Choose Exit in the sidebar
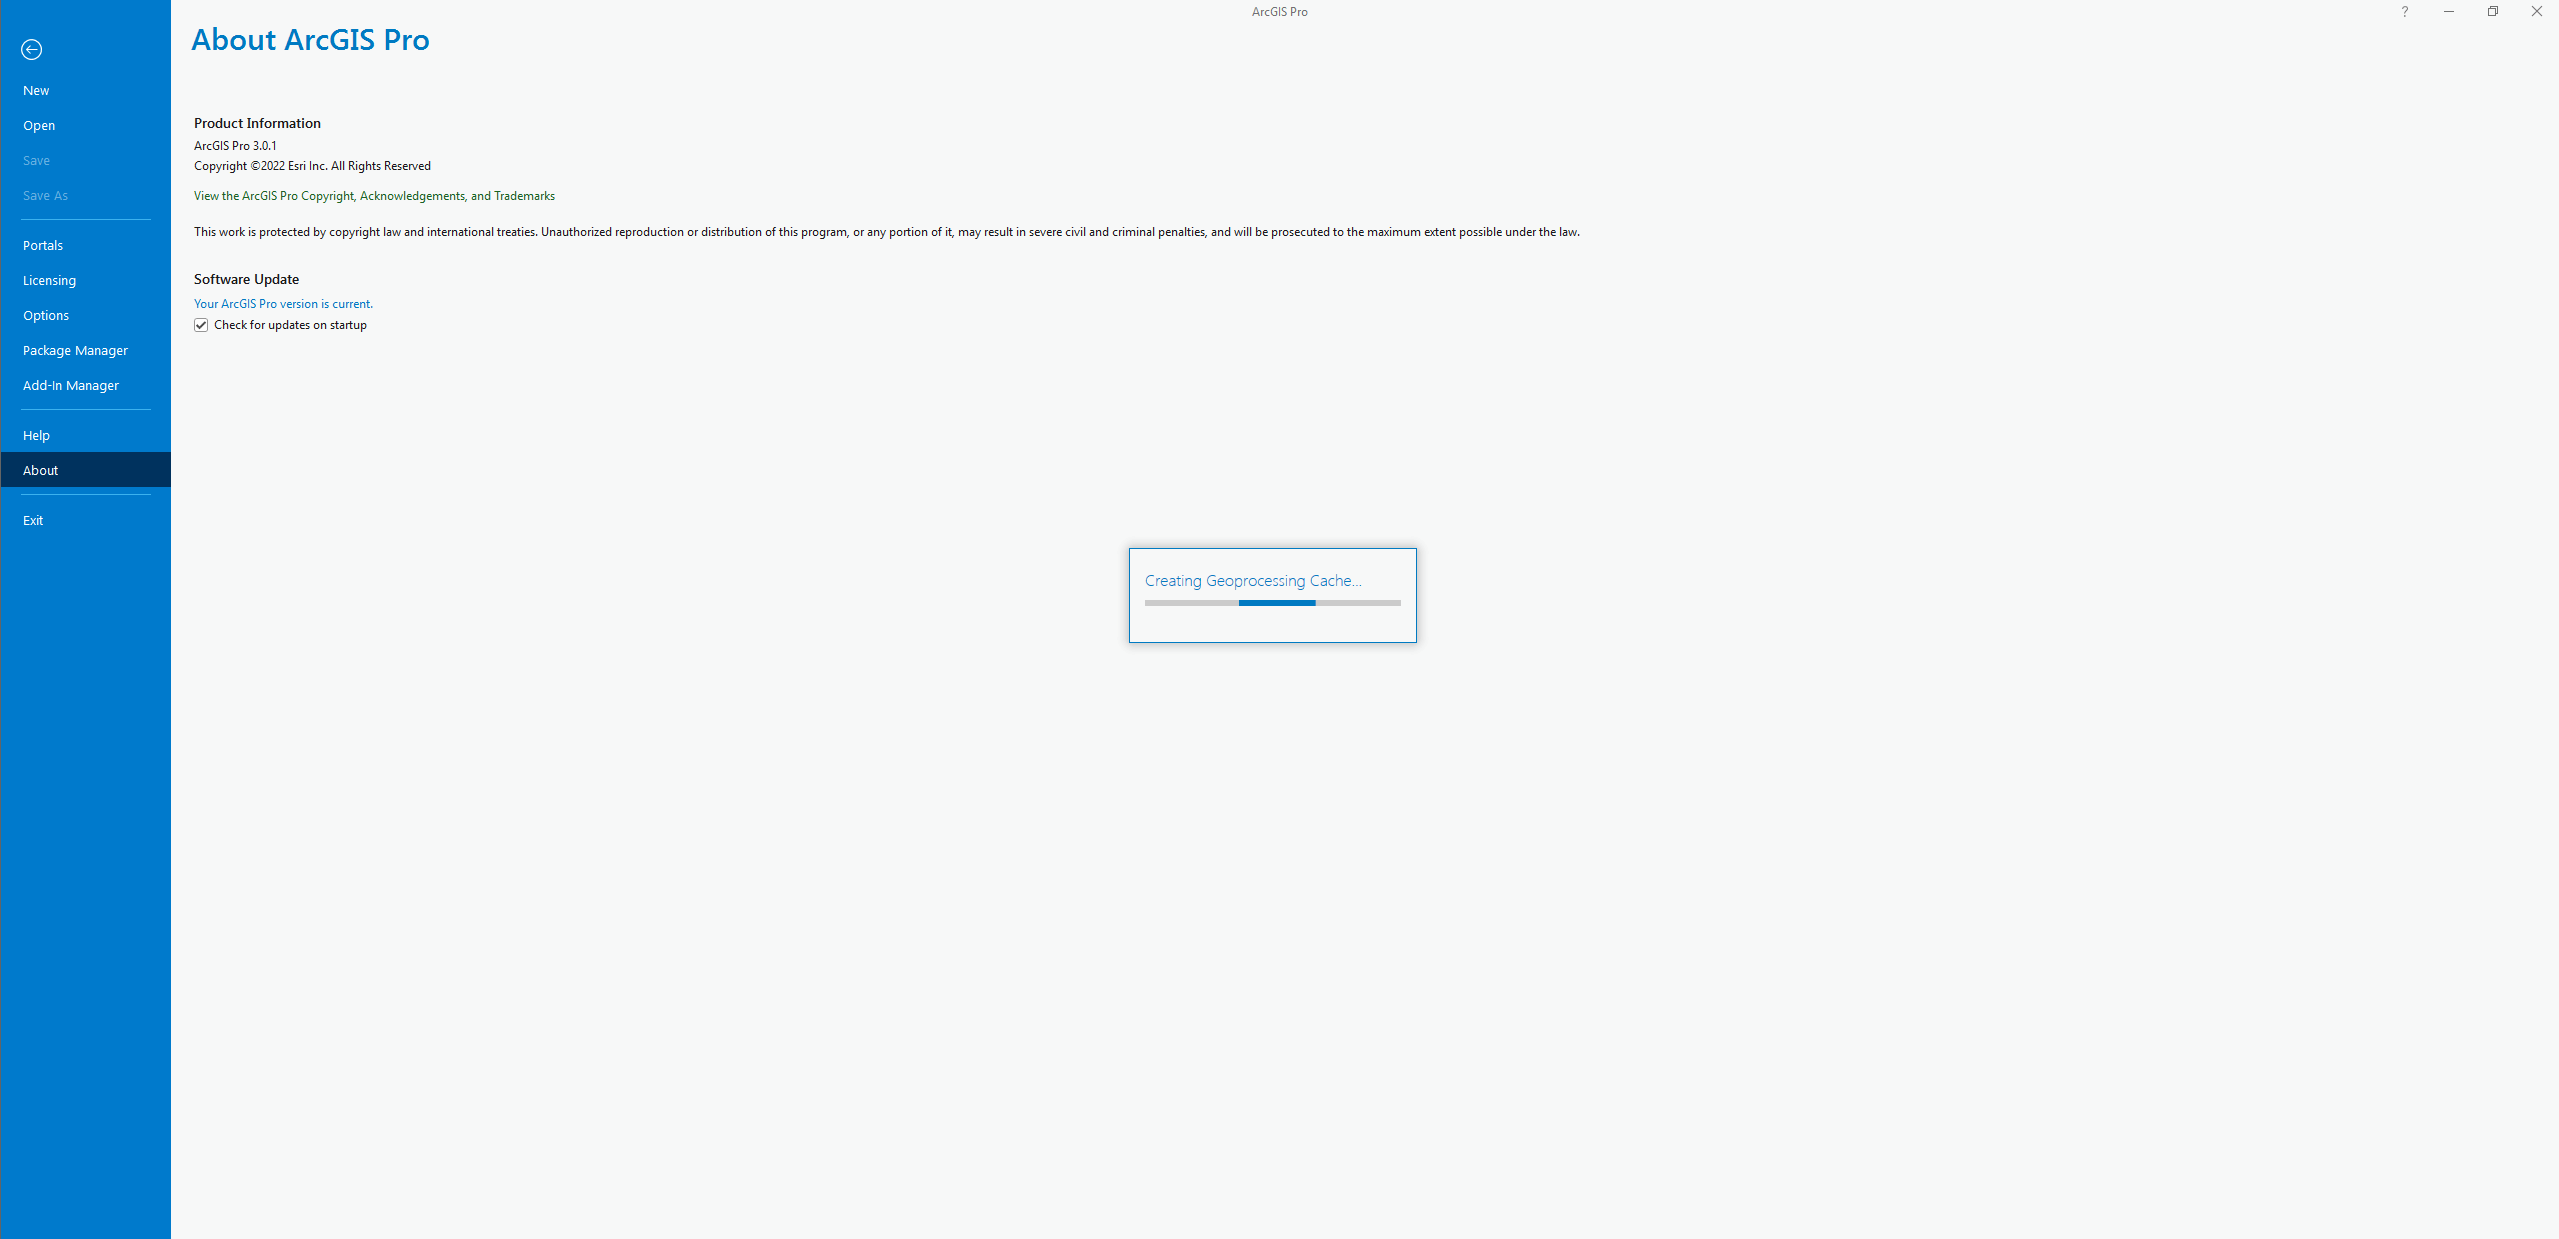 click(x=86, y=520)
